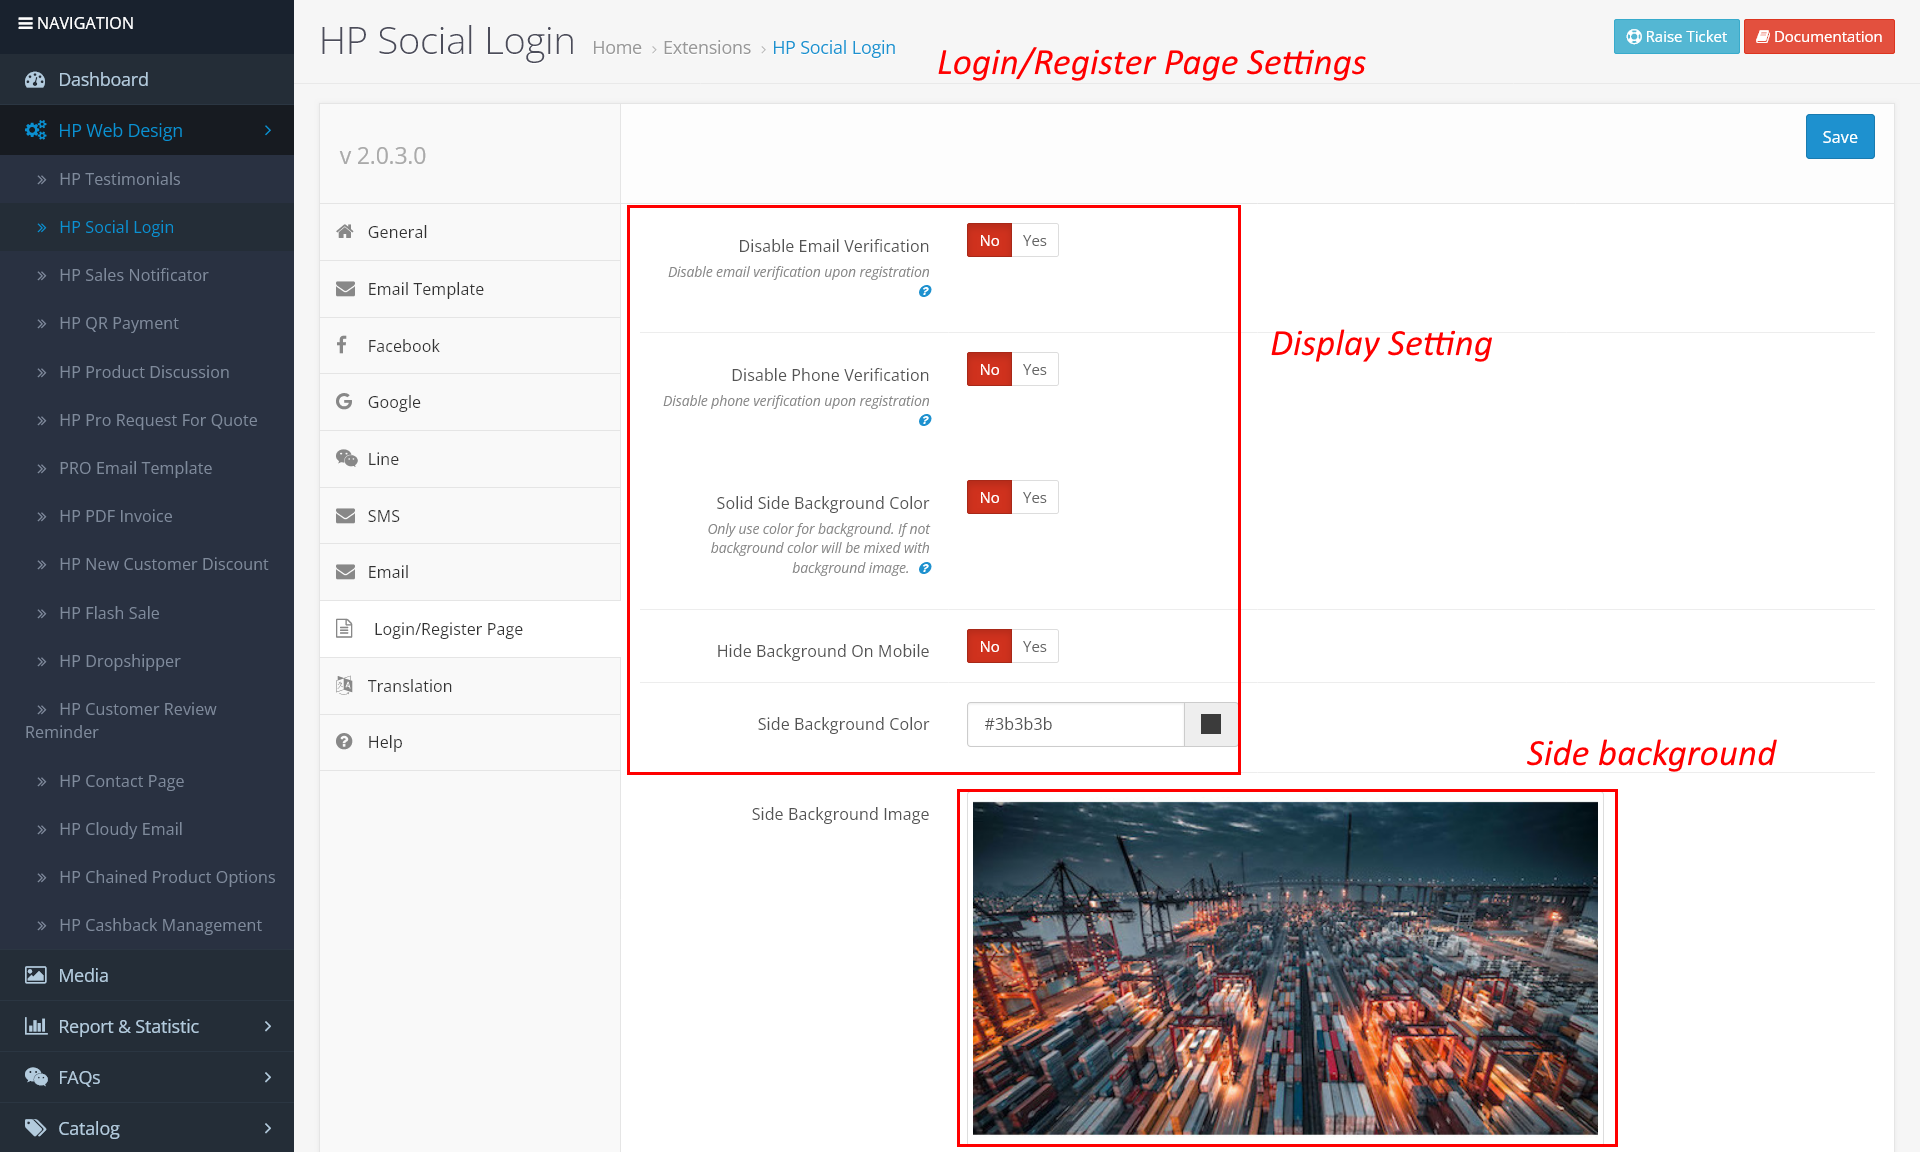The width and height of the screenshot is (1920, 1152).
Task: Click the navigation hamburger menu icon
Action: pyautogui.click(x=25, y=23)
